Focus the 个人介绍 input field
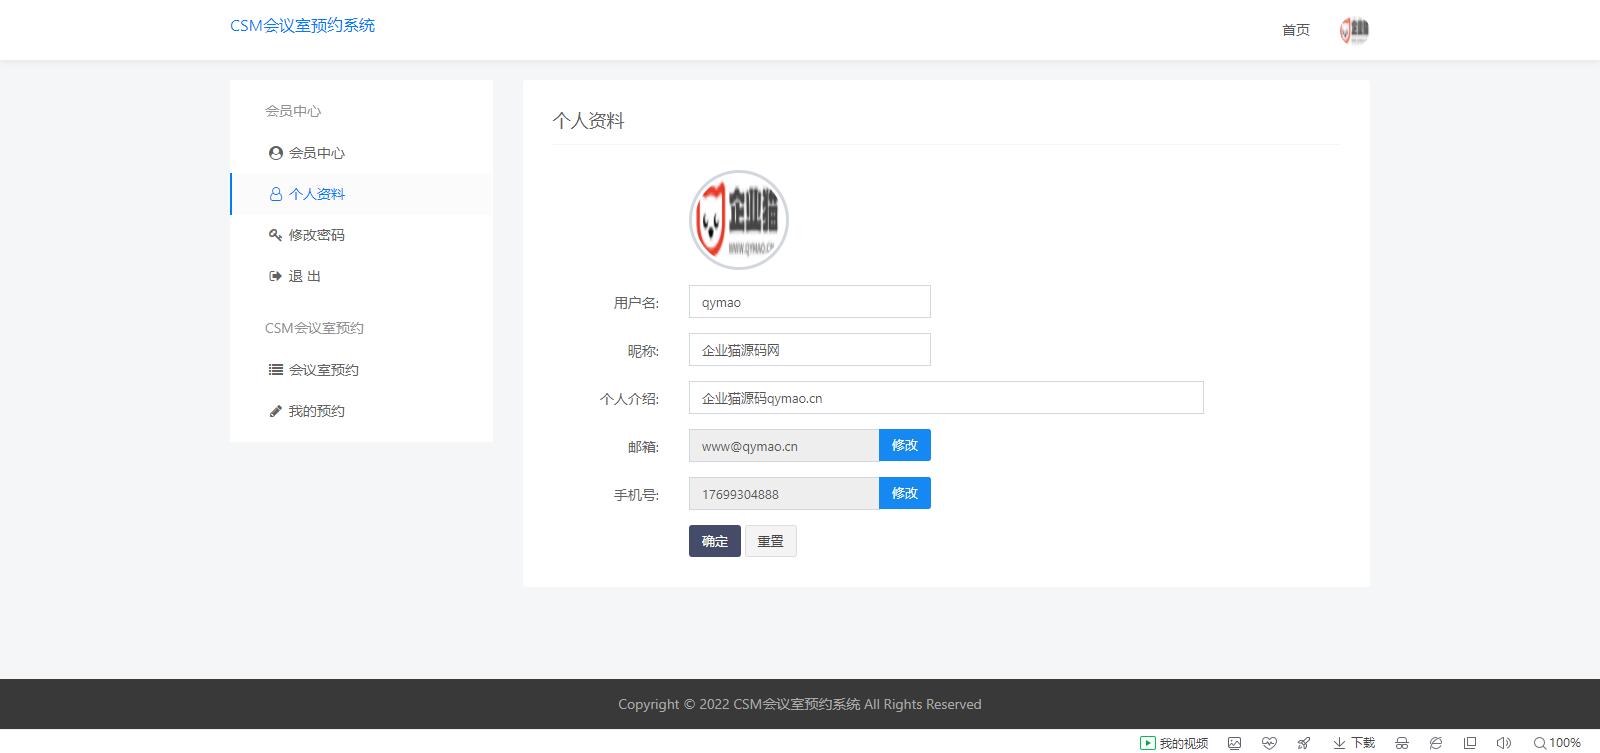1600x753 pixels. click(x=946, y=398)
